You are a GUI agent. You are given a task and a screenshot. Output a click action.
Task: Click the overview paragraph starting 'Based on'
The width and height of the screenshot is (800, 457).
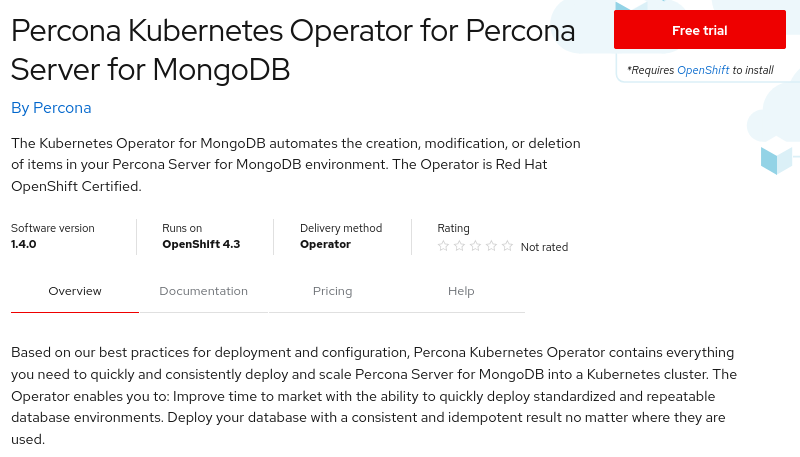[374, 395]
